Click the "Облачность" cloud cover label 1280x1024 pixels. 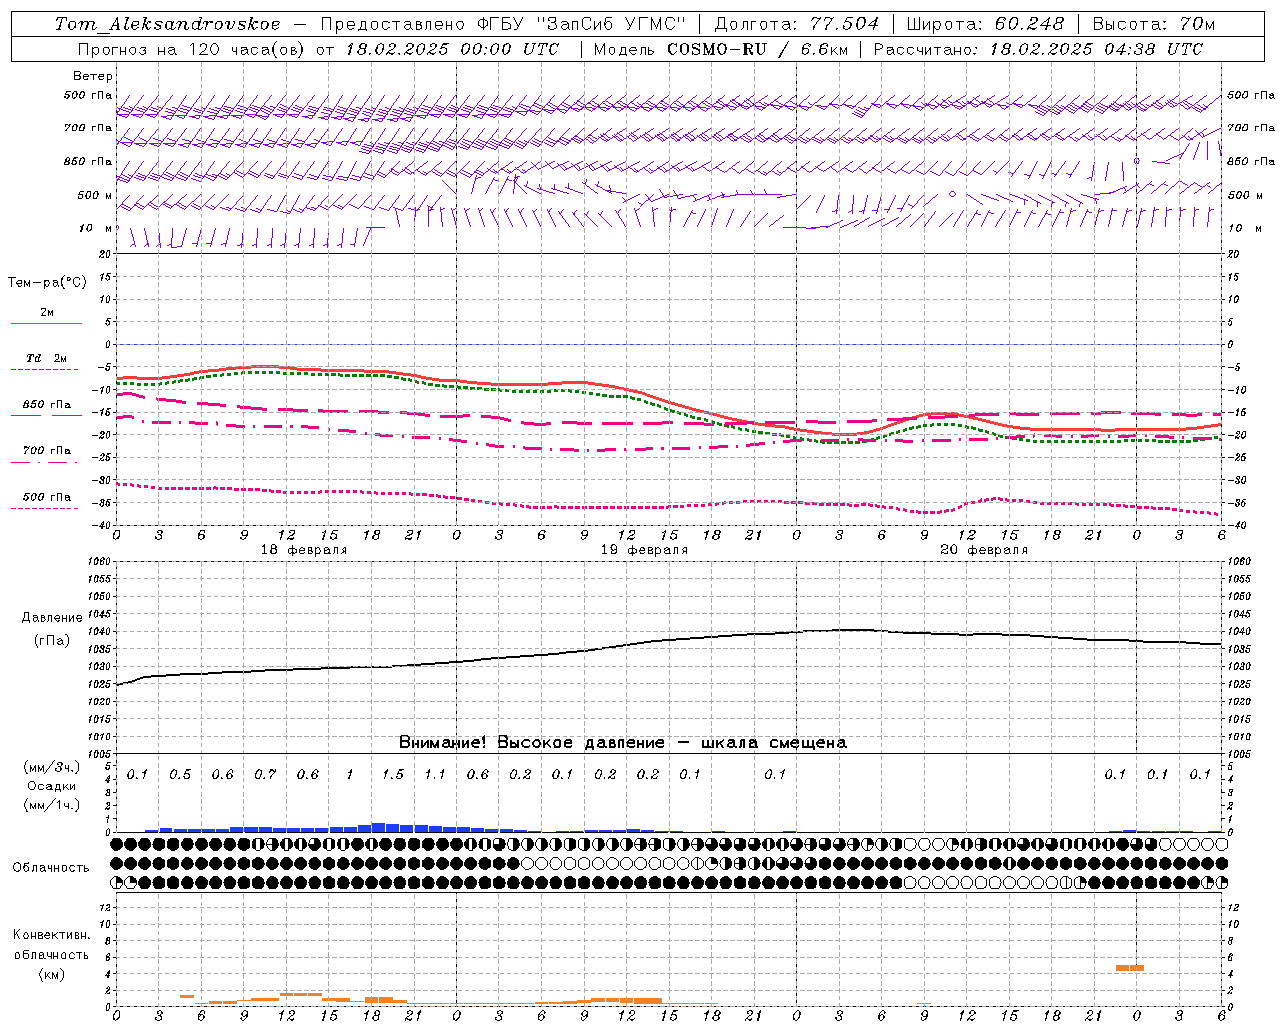51,868
